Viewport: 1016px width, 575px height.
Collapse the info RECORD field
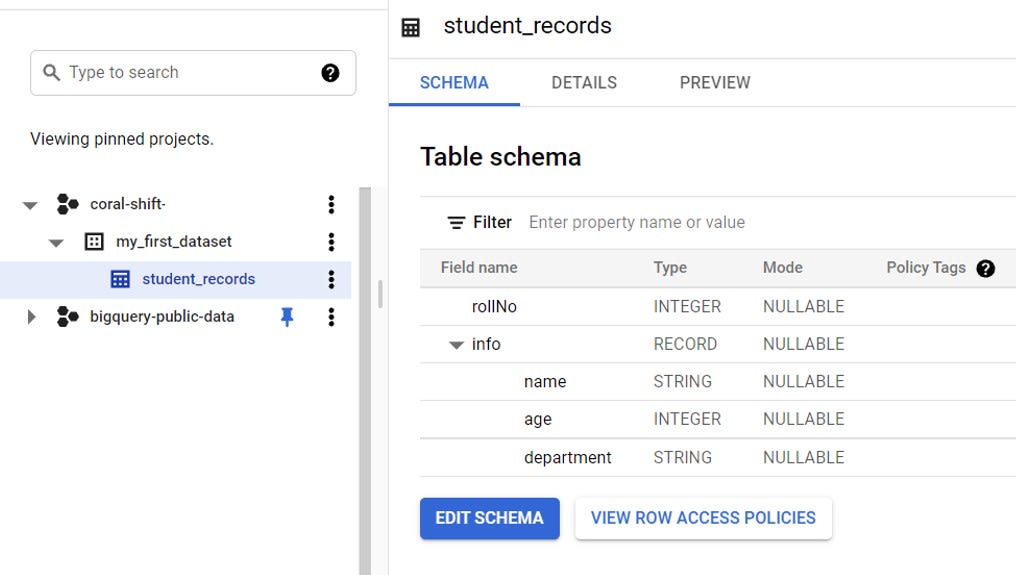[456, 345]
